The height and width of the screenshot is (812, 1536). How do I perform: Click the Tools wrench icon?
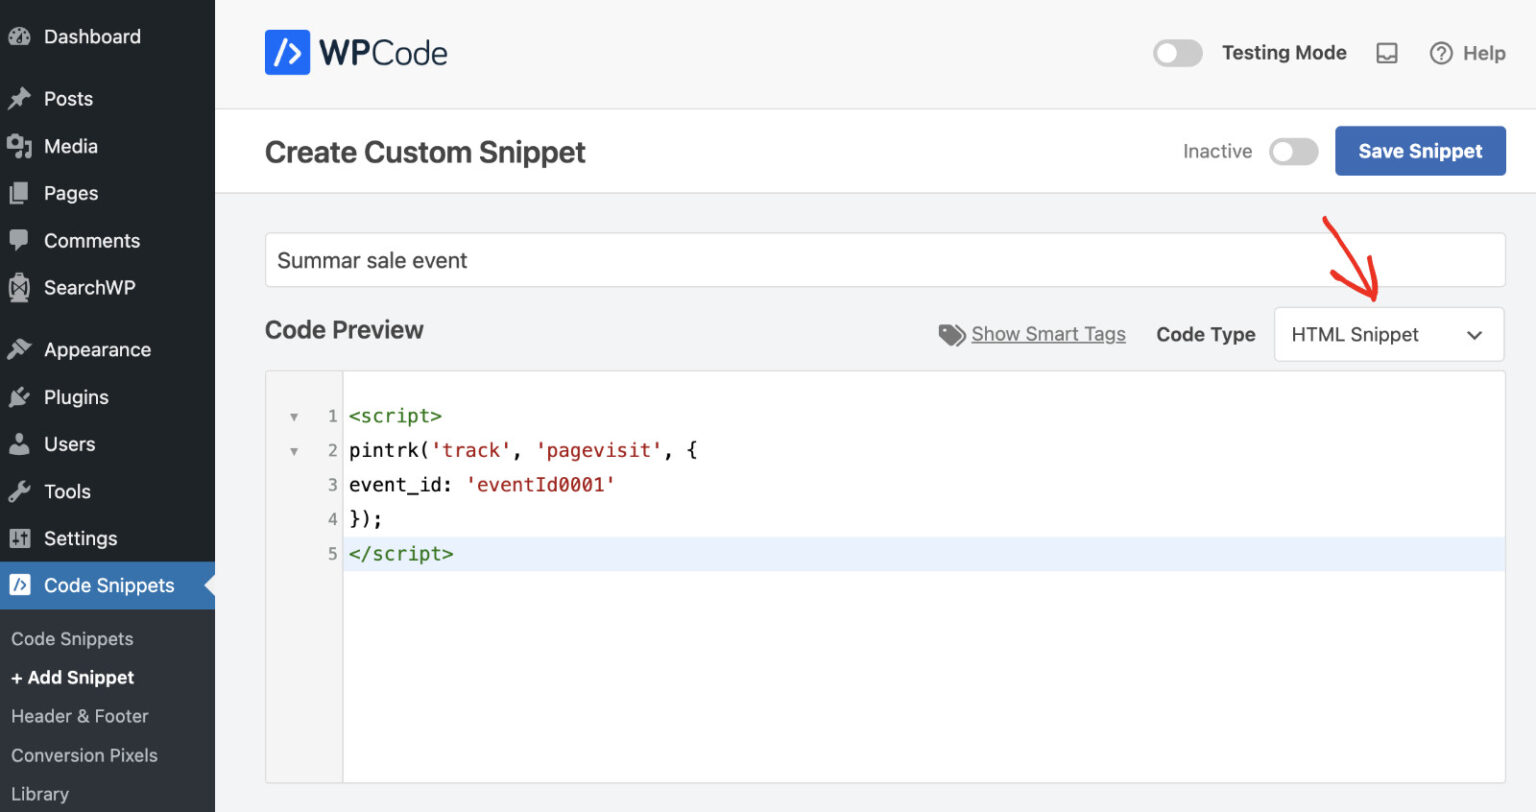coord(22,491)
